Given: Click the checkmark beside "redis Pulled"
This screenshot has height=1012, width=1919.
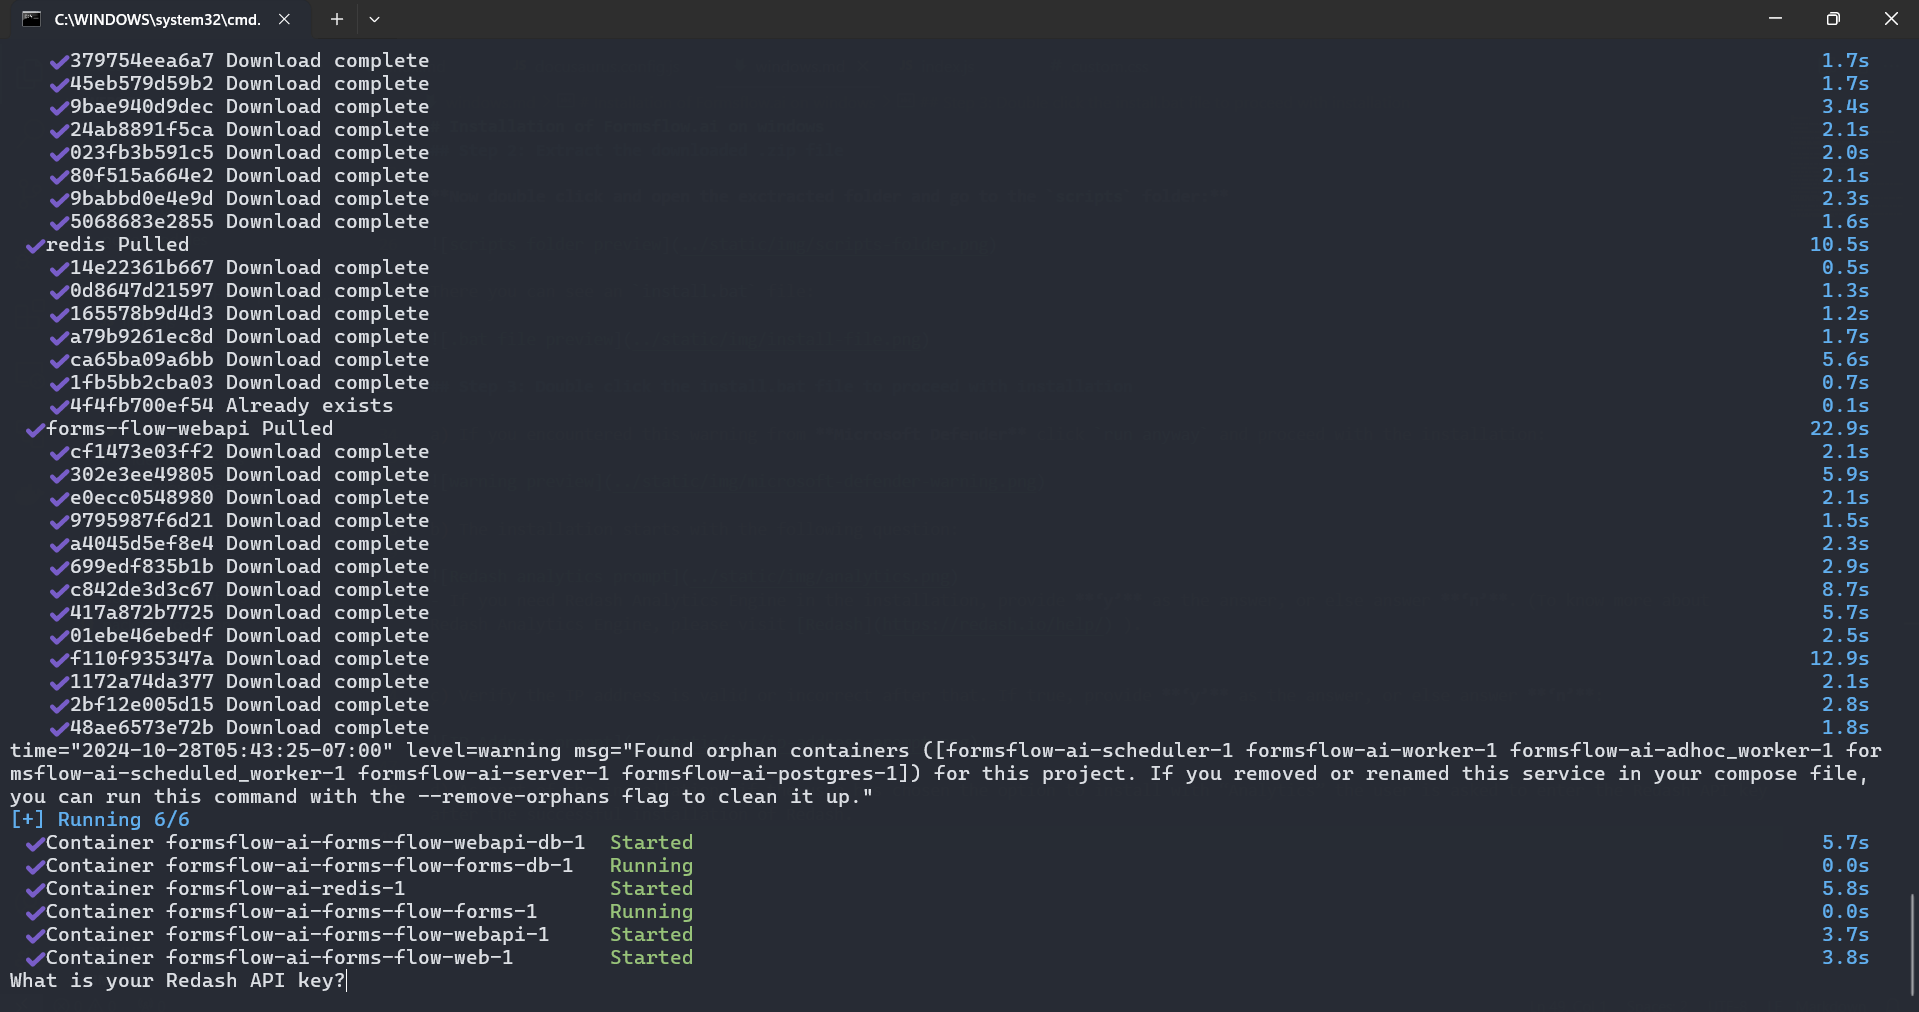Looking at the screenshot, I should (x=36, y=244).
